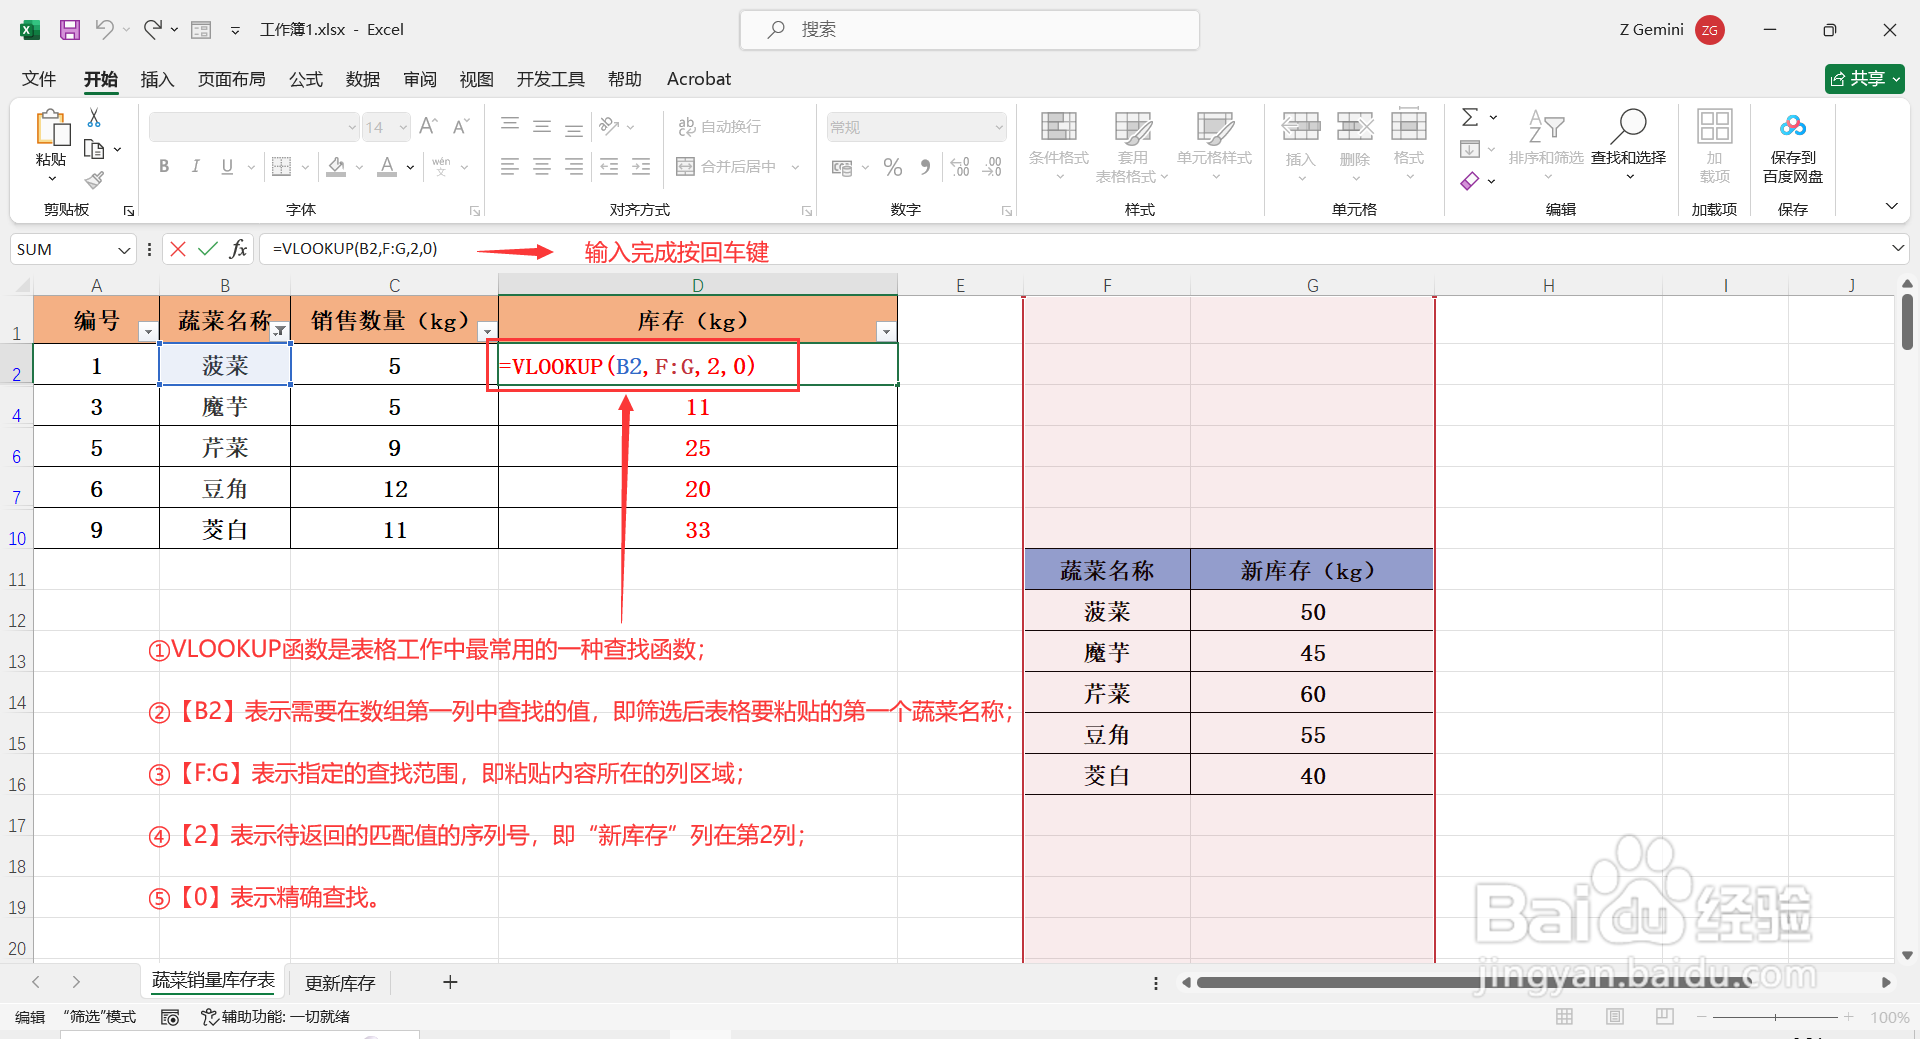This screenshot has width=1920, height=1039.
Task: Switch to 更新库存 sheet tab
Action: tap(340, 983)
